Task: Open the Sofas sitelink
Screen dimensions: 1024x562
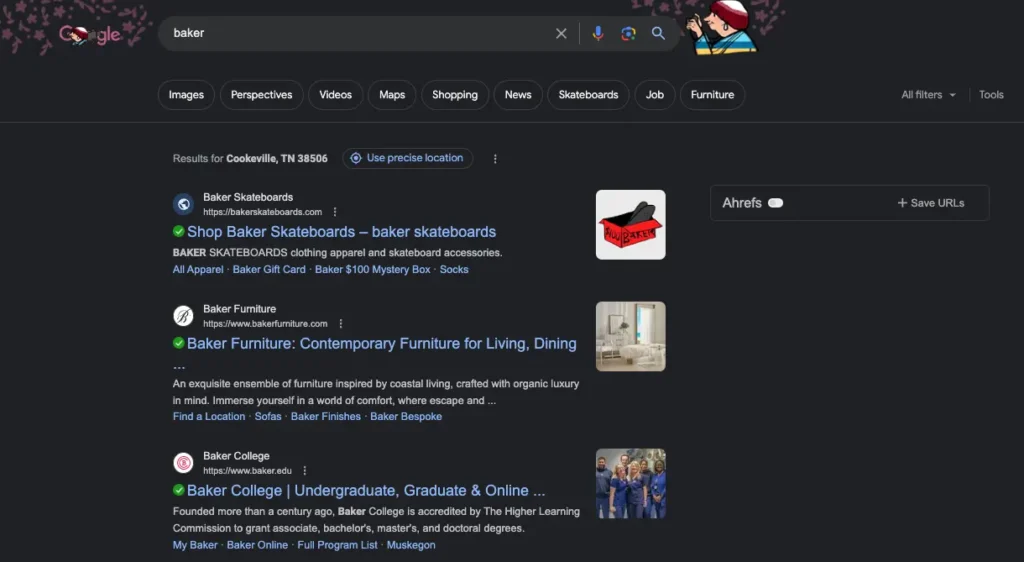Action: click(268, 416)
